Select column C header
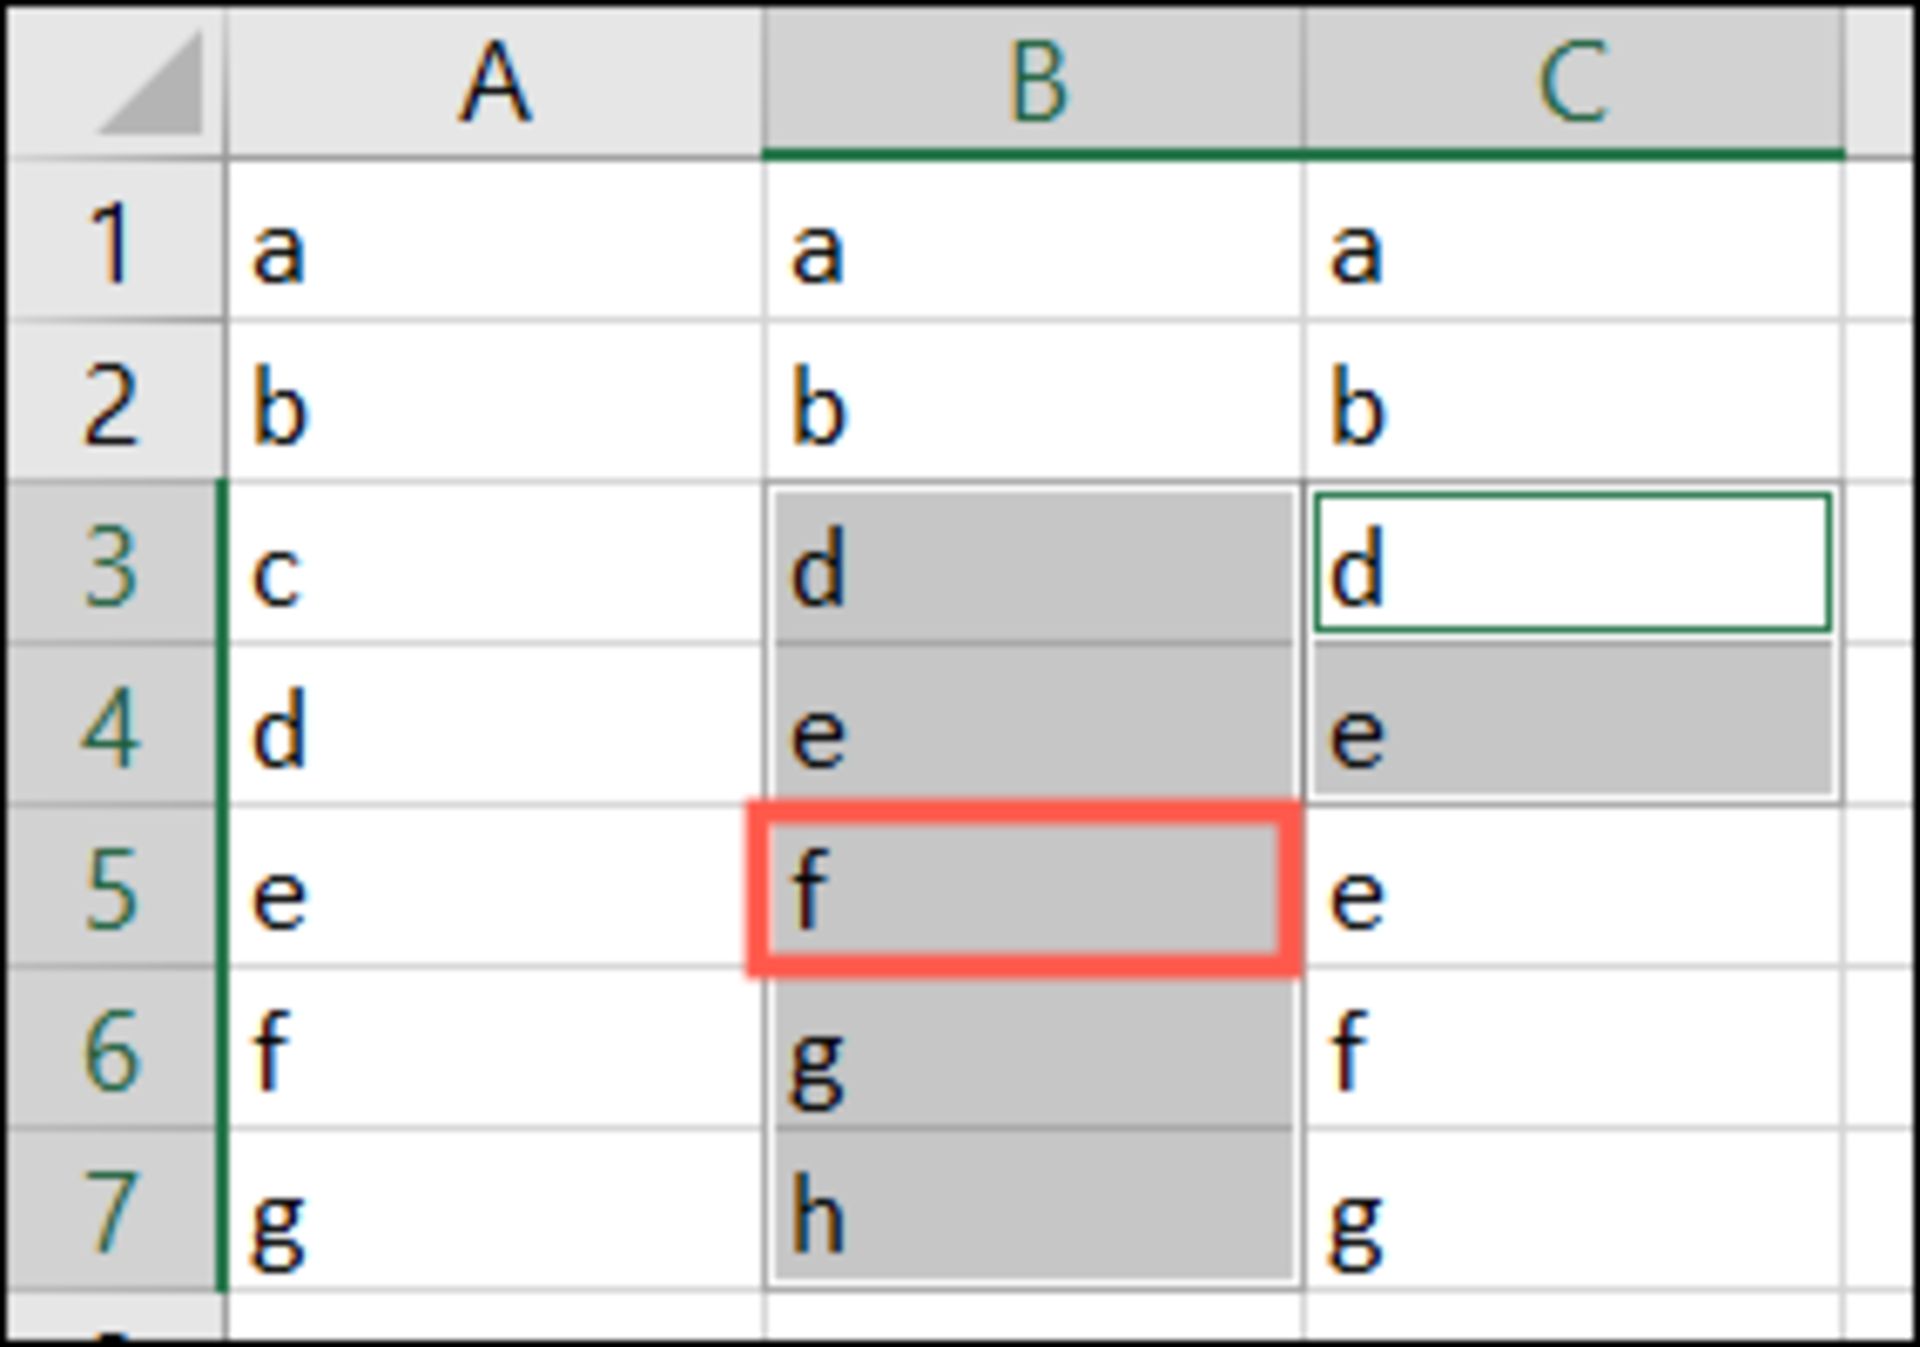 pos(1574,82)
